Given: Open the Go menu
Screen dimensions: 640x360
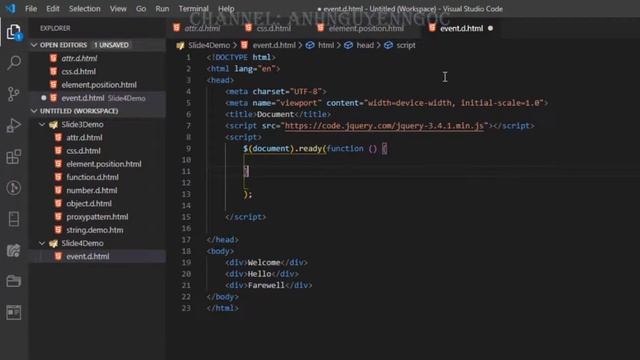Looking at the screenshot, I should [x=141, y=9].
